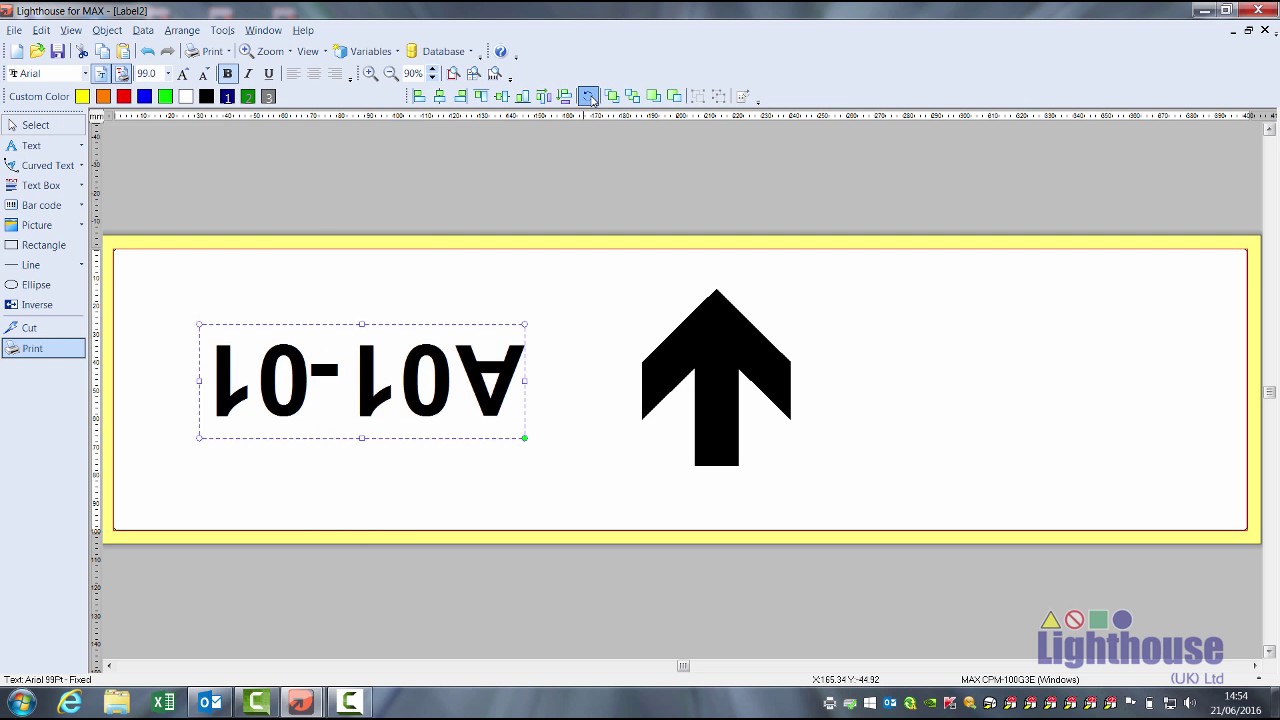Toggle bold formatting
Image resolution: width=1280 pixels, height=720 pixels.
227,74
